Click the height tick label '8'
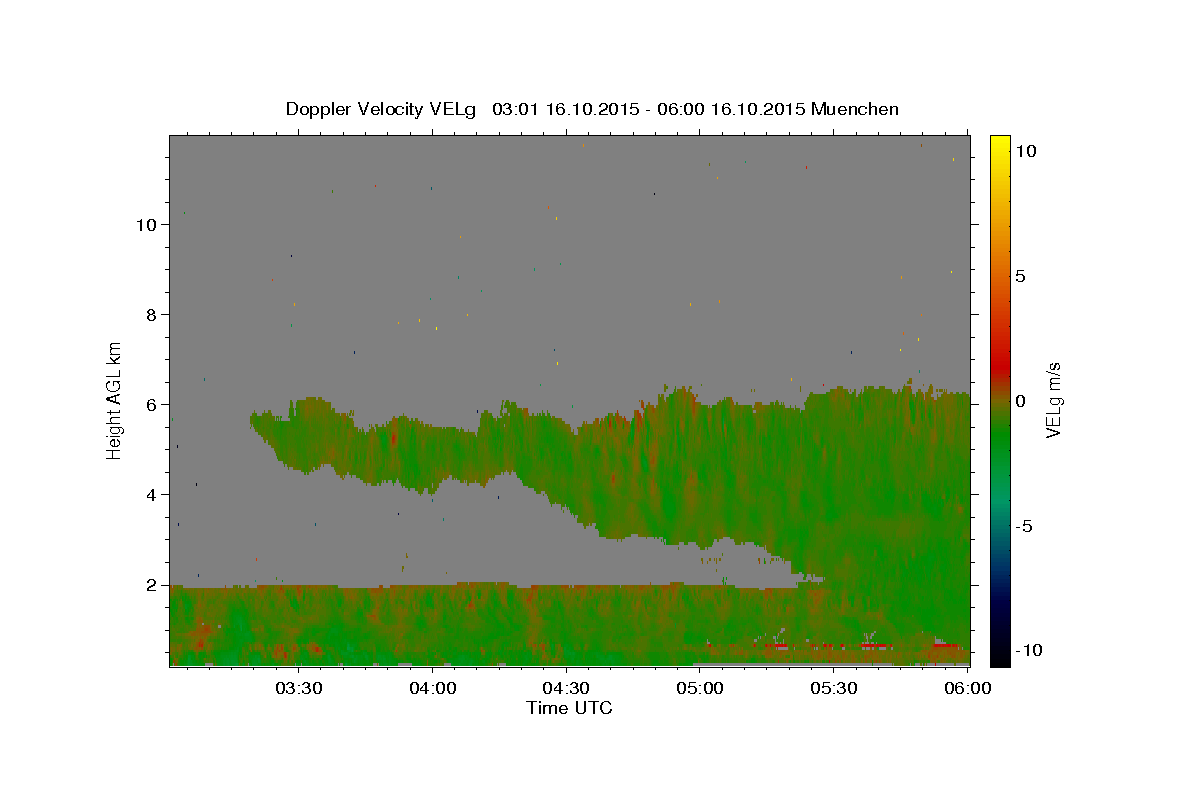Image resolution: width=1200 pixels, height=800 pixels. tap(153, 314)
